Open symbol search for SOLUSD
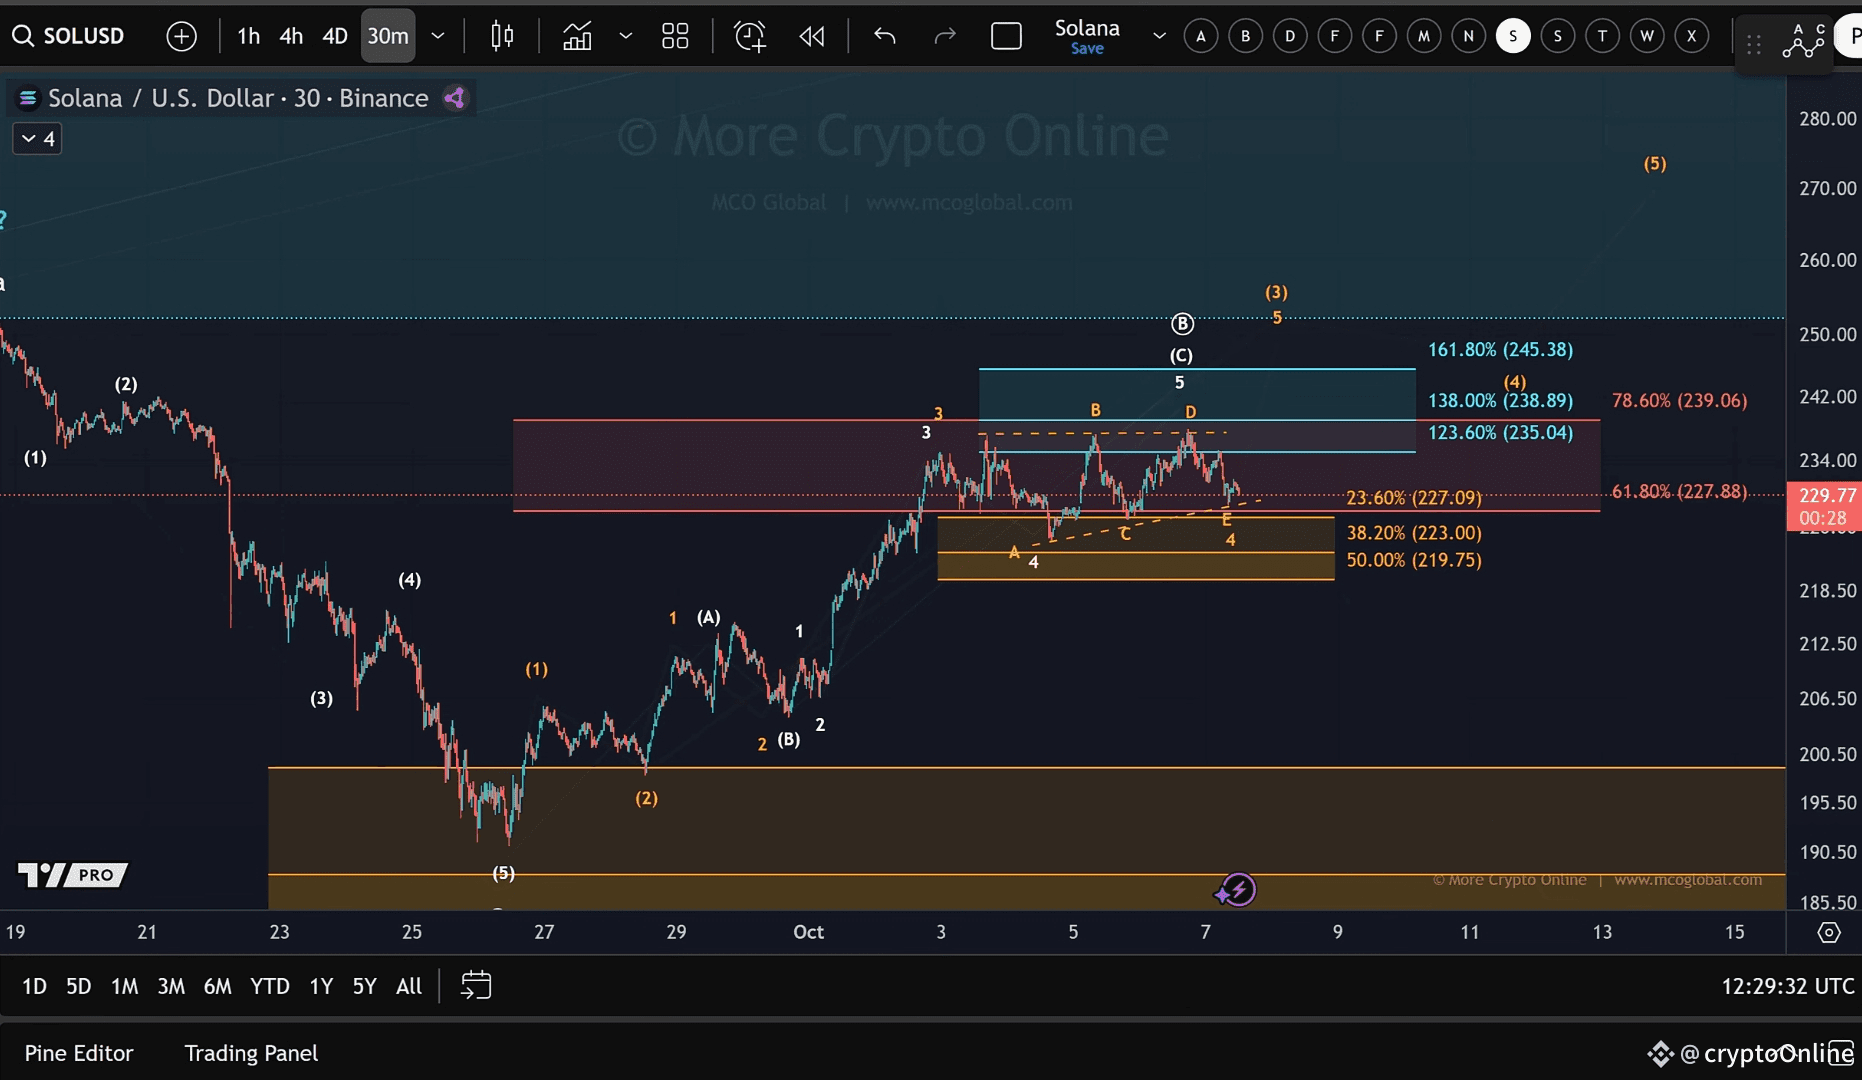1862x1080 pixels. (x=70, y=36)
